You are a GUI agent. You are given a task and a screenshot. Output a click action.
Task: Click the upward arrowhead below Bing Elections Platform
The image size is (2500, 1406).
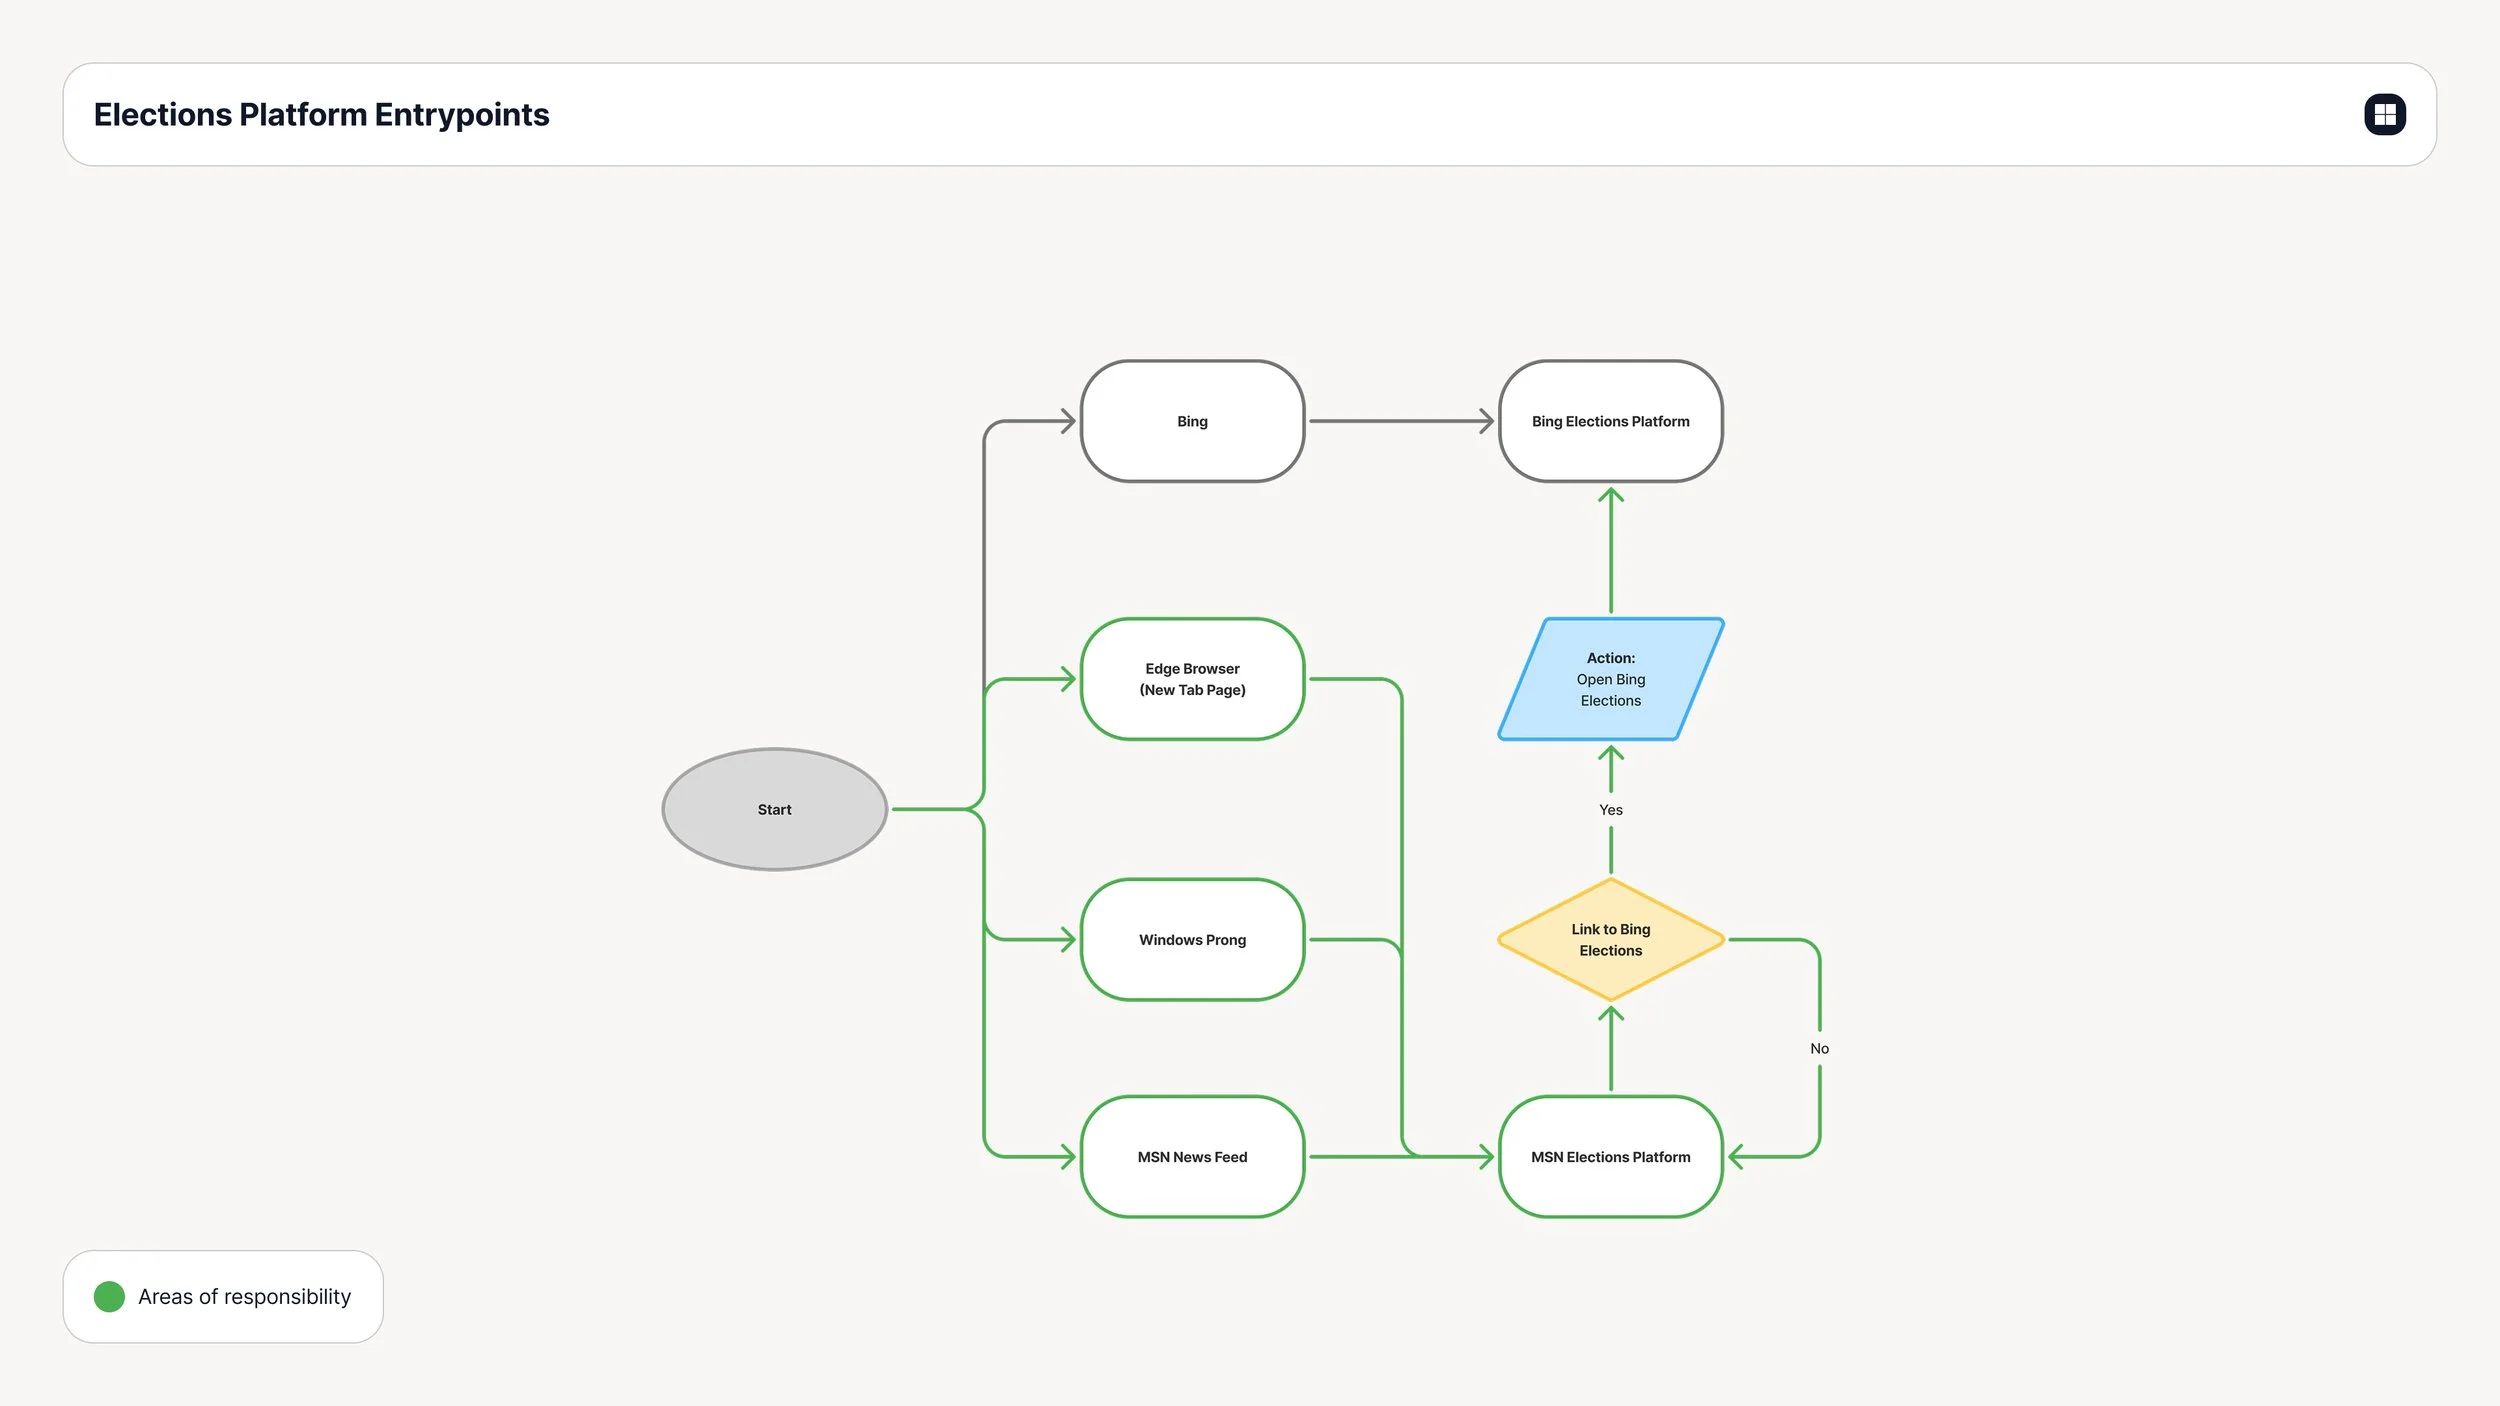coord(1610,494)
